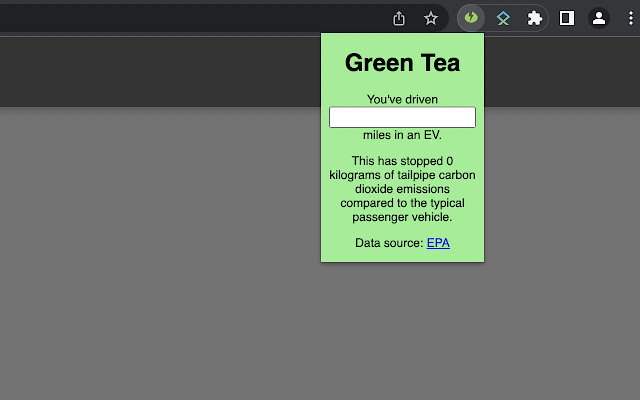Bookmark this page with the star icon

431,18
